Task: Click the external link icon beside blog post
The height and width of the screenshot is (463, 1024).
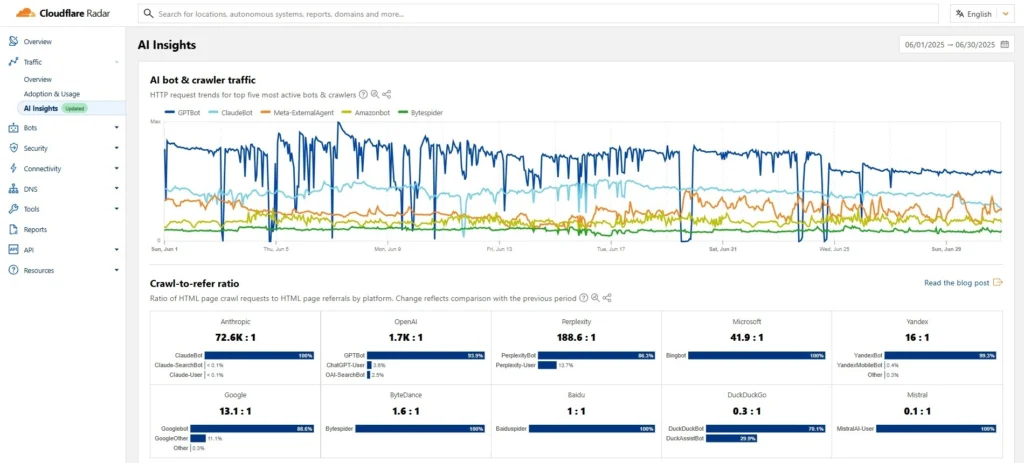Action: (x=997, y=283)
